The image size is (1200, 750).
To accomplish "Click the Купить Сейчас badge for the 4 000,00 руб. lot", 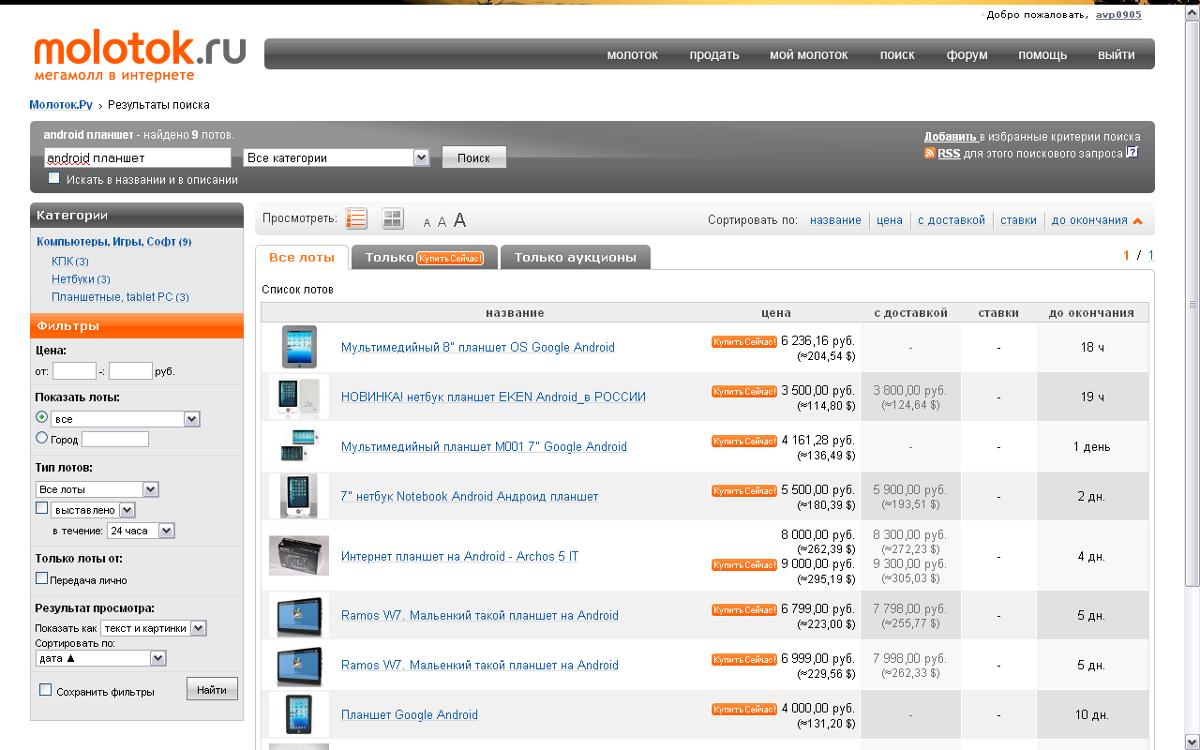I will (744, 709).
